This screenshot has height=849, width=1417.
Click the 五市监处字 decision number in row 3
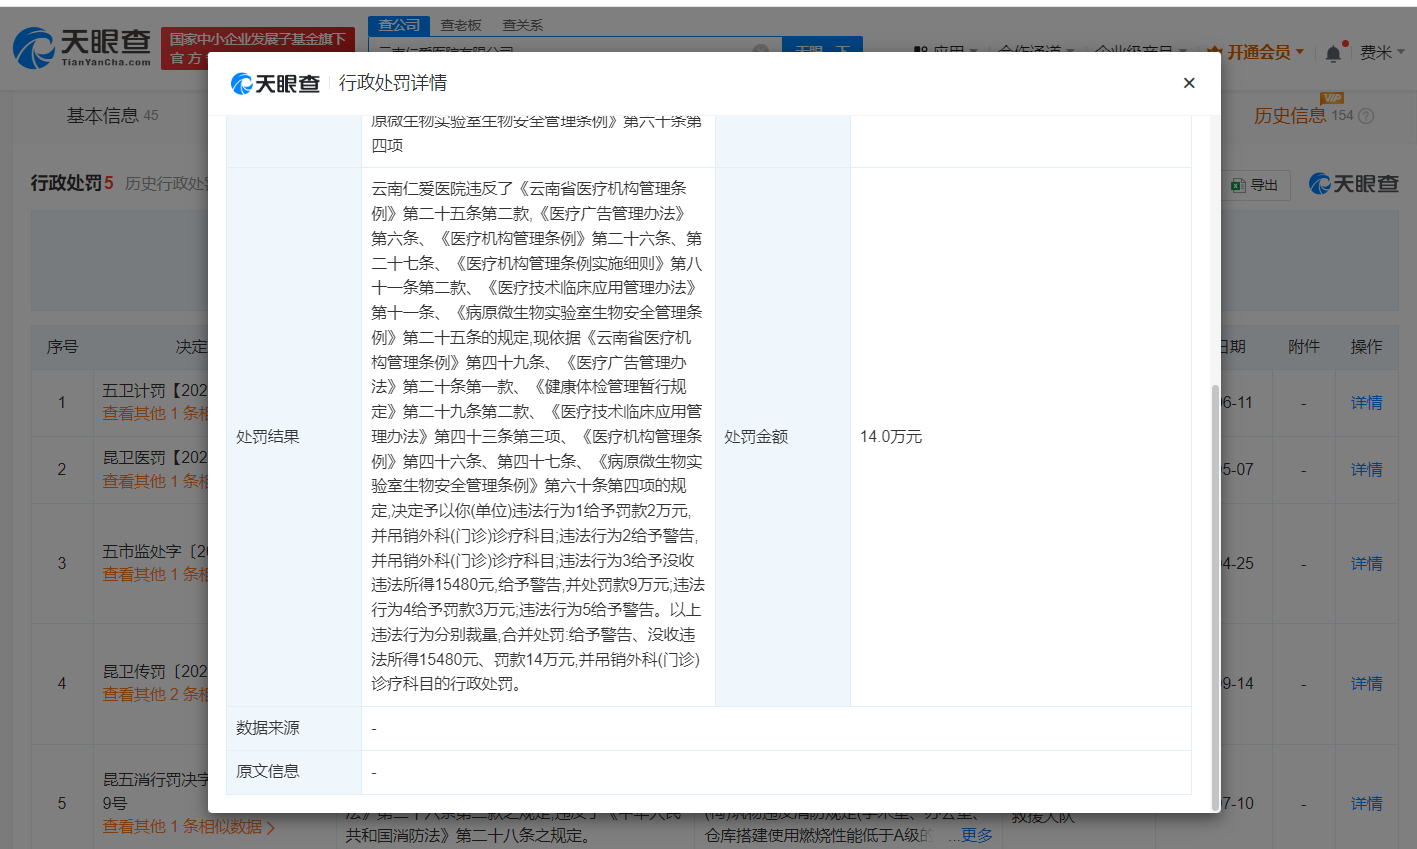click(x=155, y=552)
